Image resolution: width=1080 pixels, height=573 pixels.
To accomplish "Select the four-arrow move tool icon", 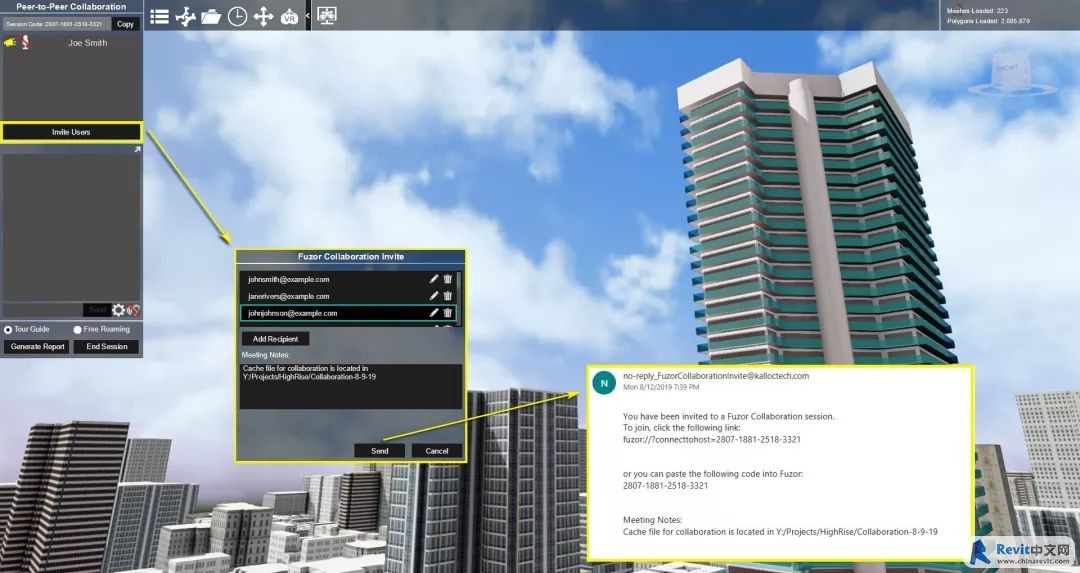I will [263, 16].
